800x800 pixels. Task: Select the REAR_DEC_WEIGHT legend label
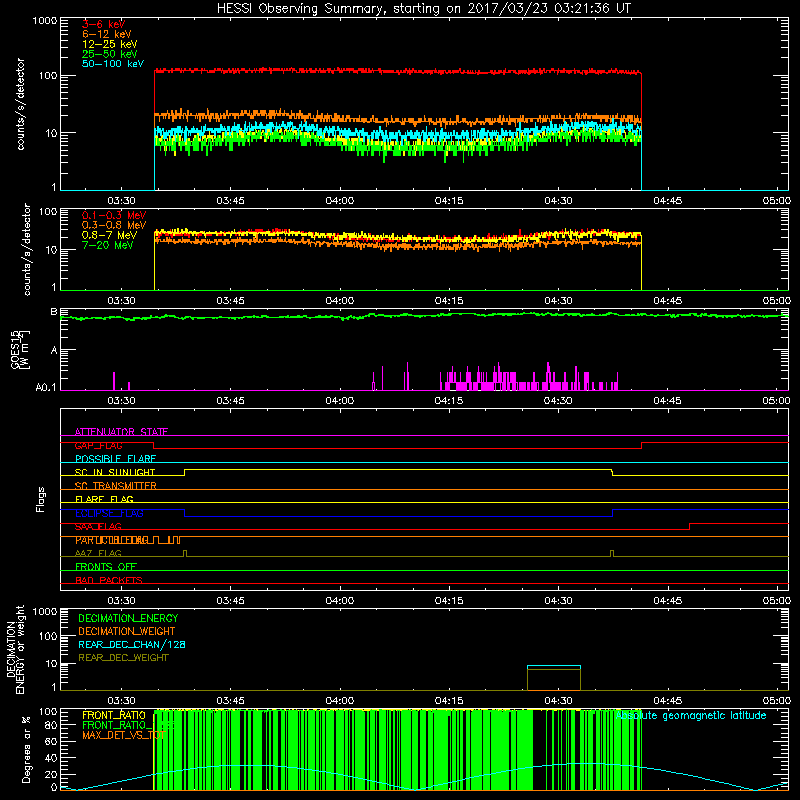click(123, 658)
